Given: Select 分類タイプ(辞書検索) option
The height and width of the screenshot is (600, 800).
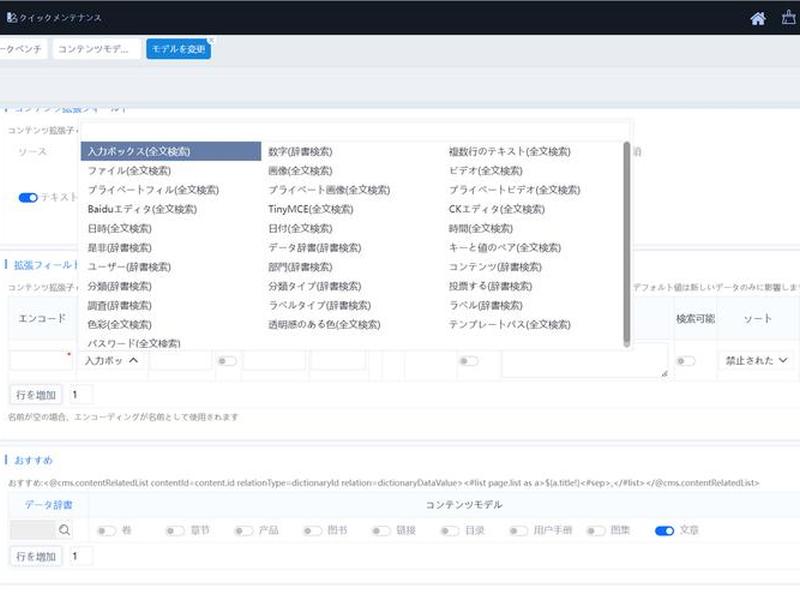Looking at the screenshot, I should (x=314, y=286).
